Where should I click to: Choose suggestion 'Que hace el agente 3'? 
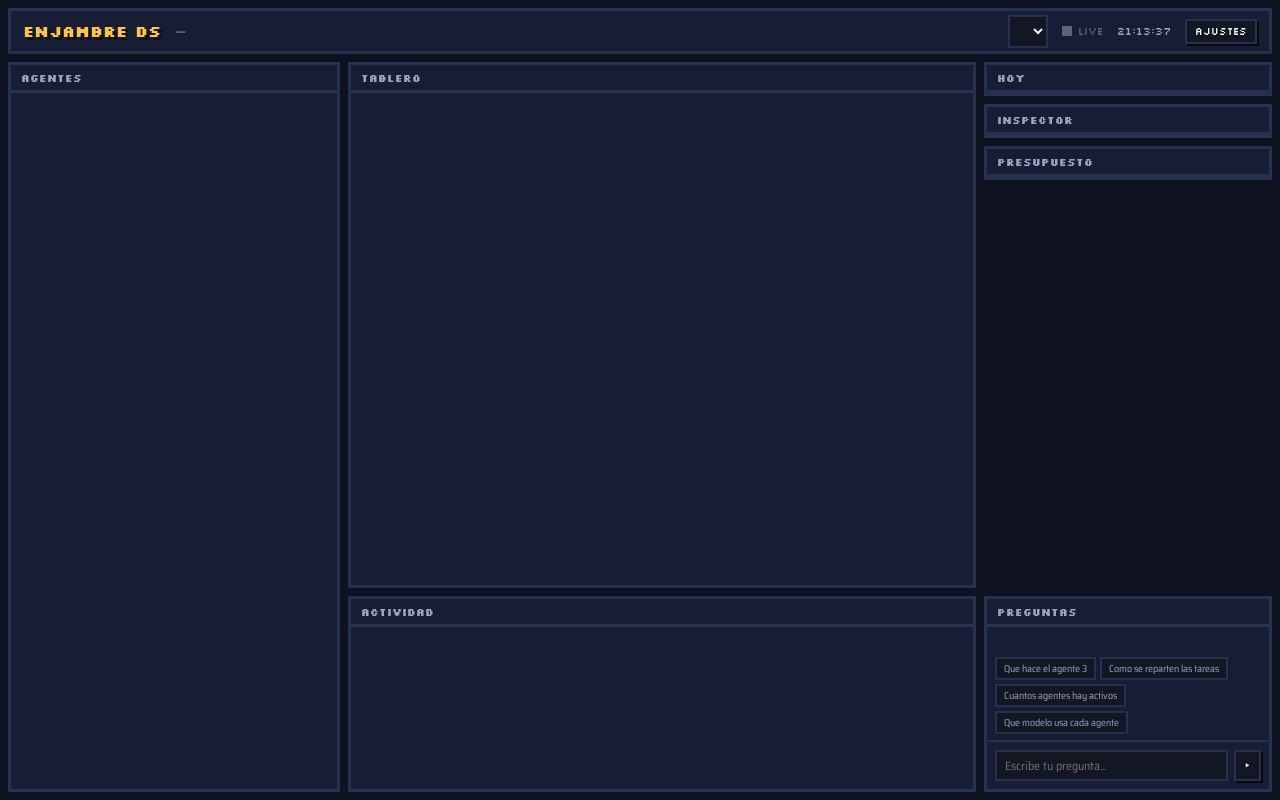[x=1045, y=669]
